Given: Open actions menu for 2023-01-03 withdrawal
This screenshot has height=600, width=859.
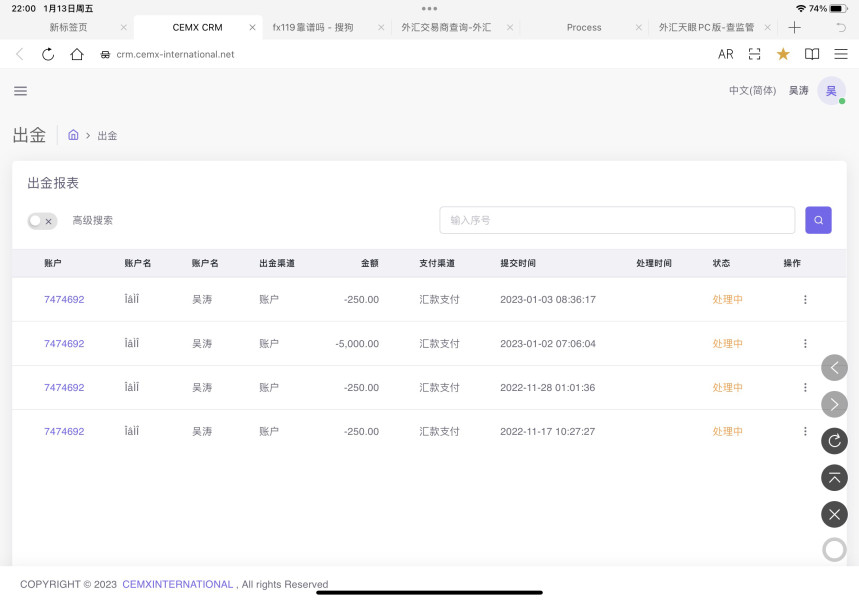Looking at the screenshot, I should click(x=805, y=300).
